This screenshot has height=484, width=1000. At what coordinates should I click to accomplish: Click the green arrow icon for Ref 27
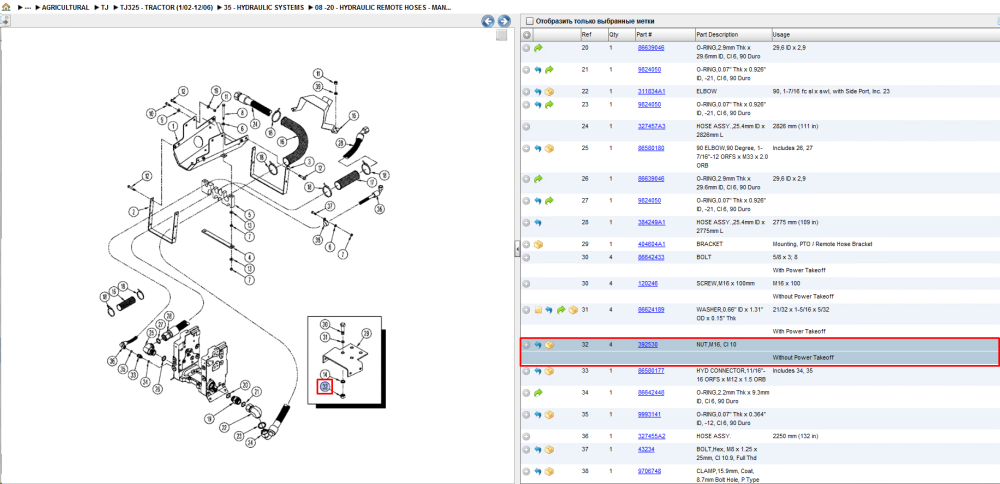coord(549,201)
